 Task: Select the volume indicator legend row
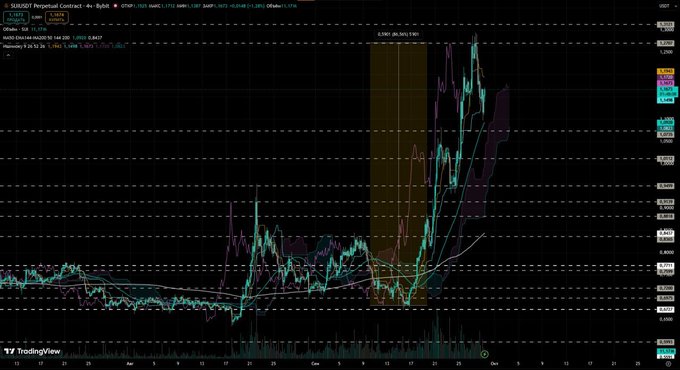[25, 29]
